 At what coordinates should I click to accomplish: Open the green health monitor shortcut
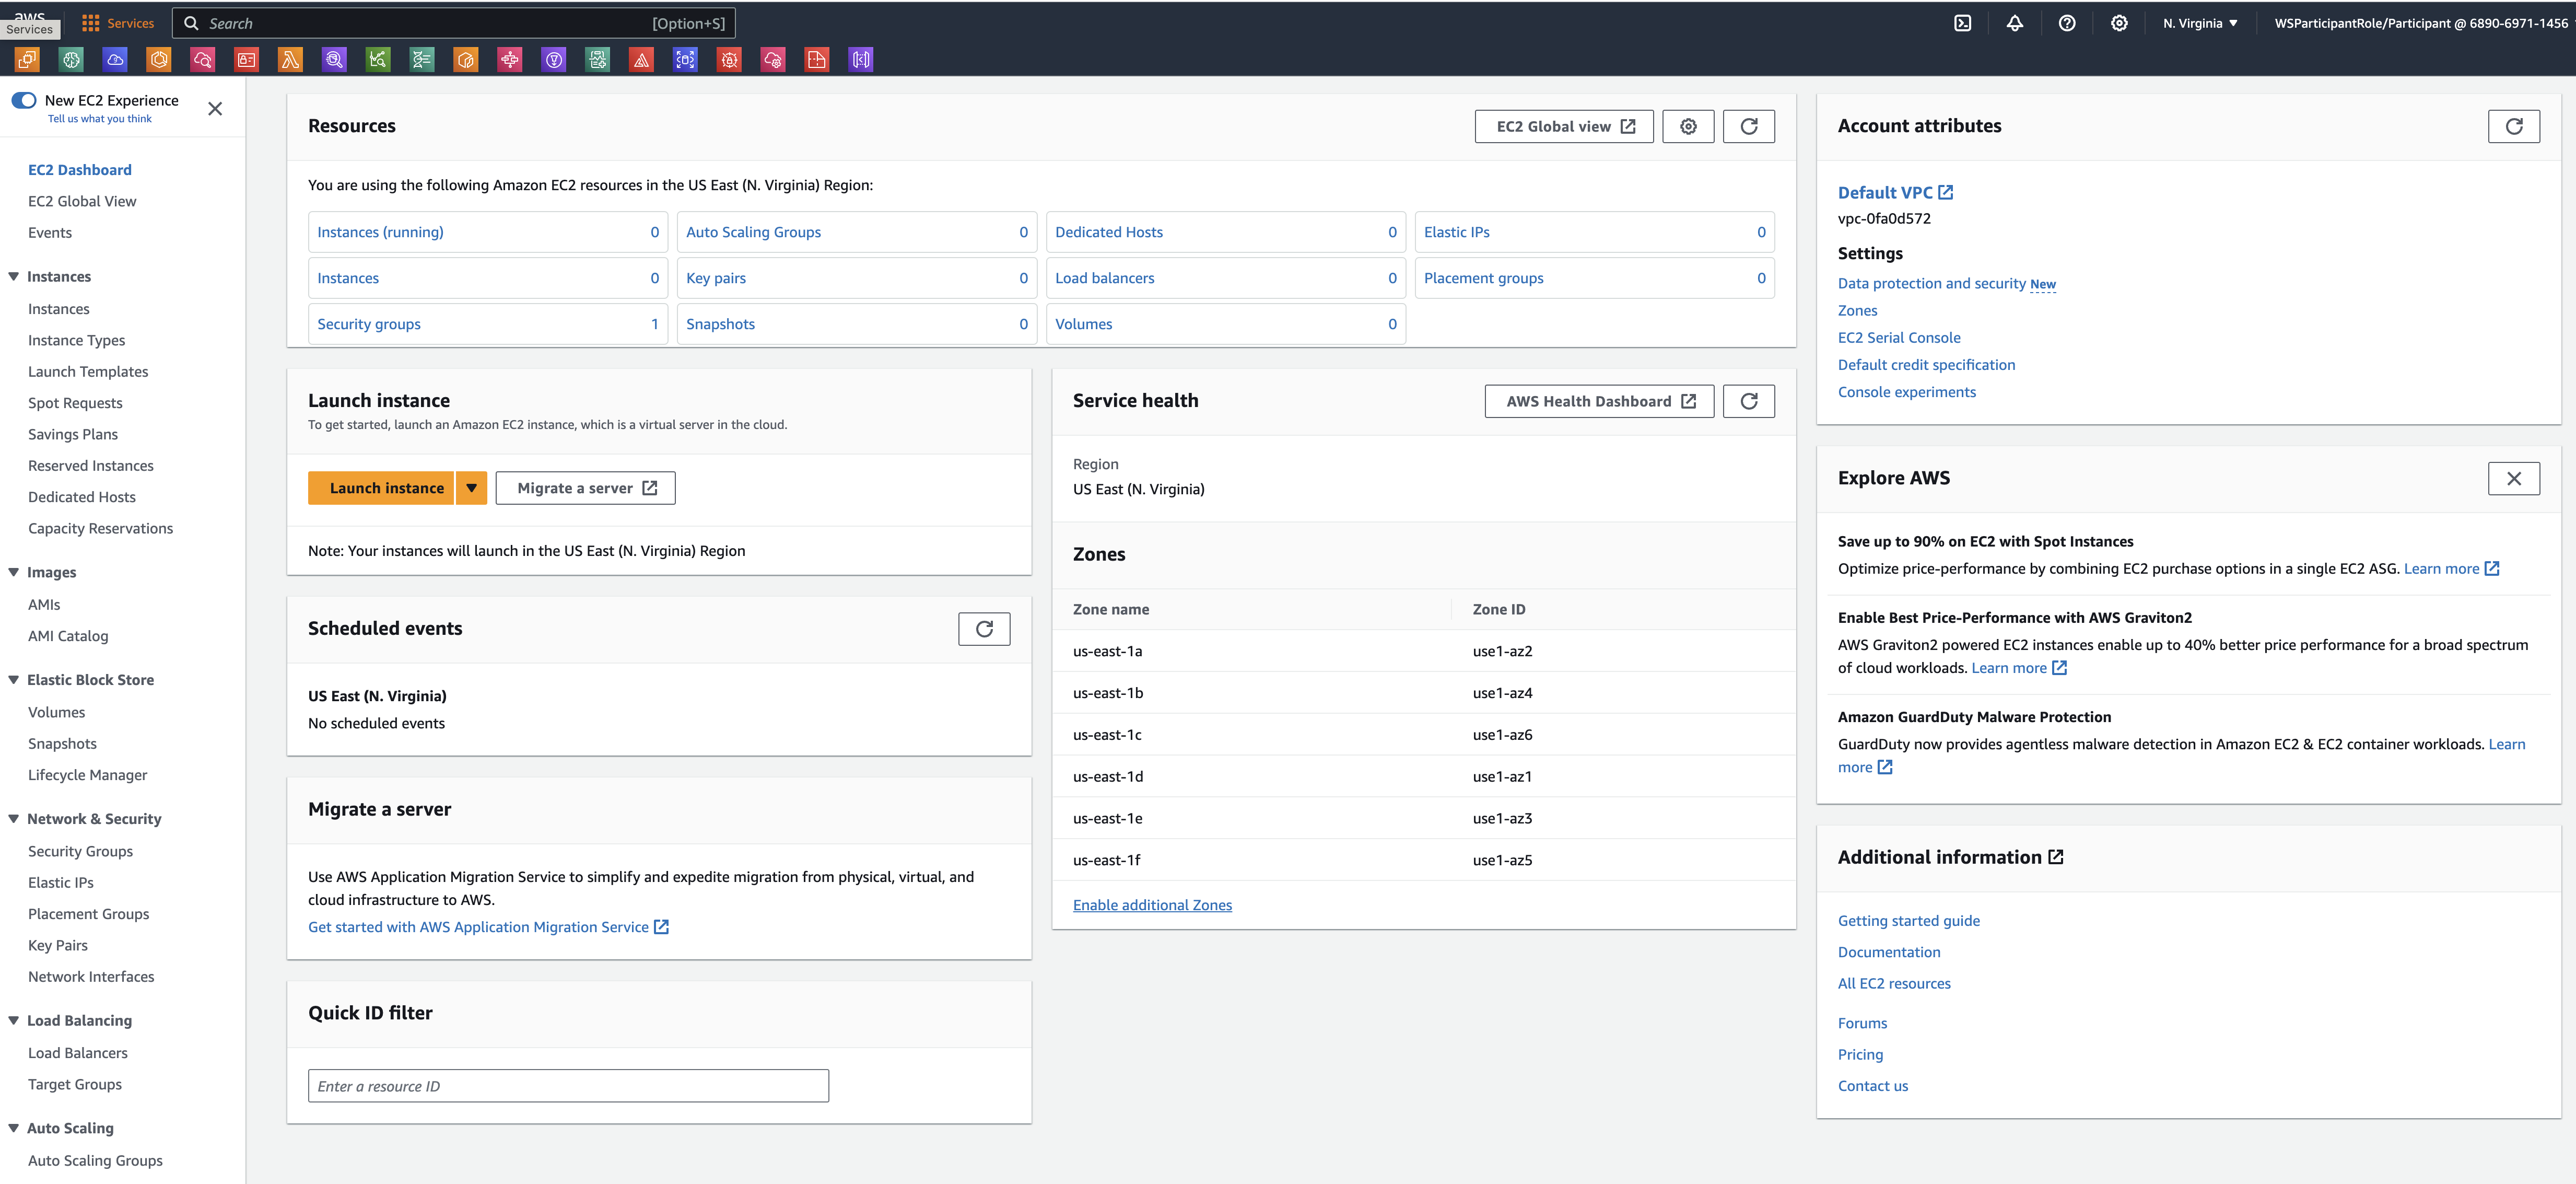point(598,60)
